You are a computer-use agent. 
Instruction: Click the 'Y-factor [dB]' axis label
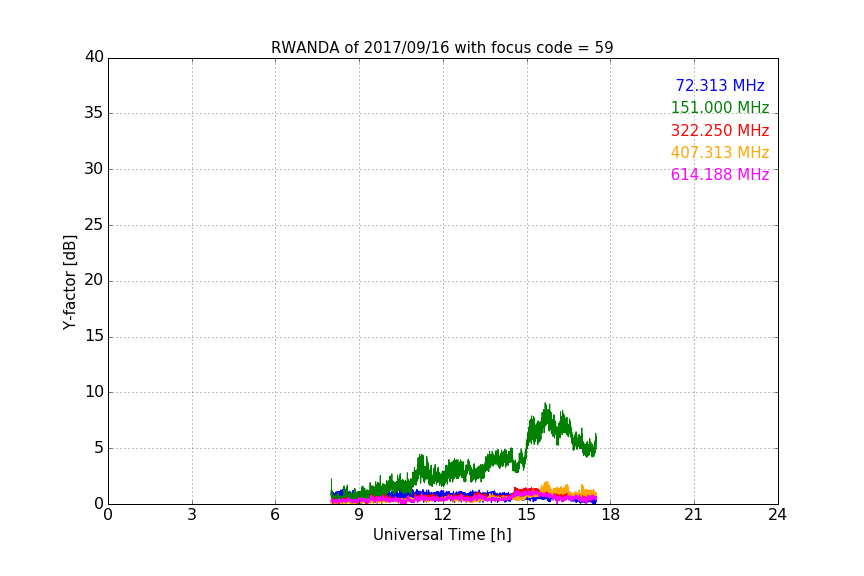point(69,282)
